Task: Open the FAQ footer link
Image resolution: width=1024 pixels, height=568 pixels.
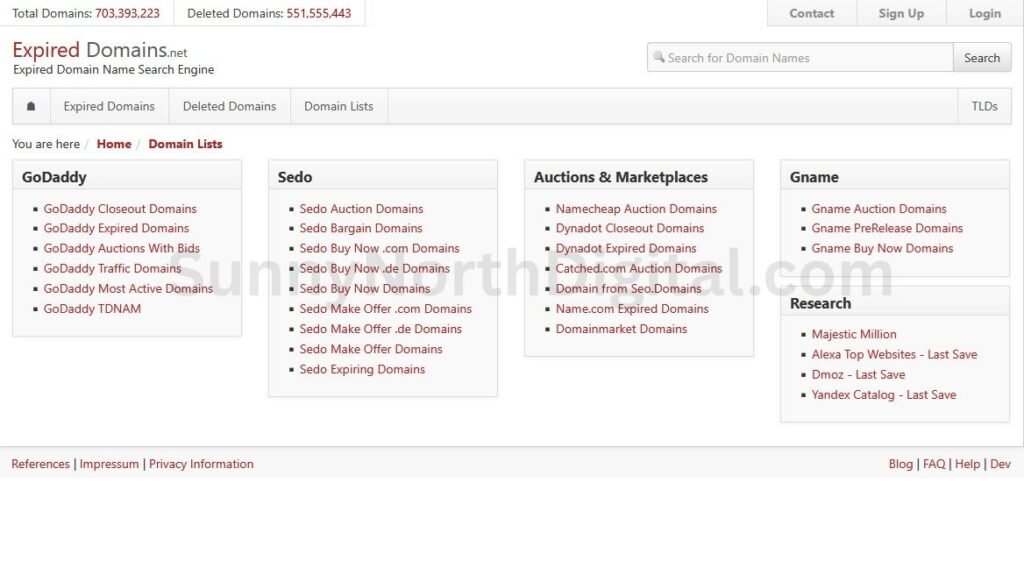Action: [x=934, y=464]
